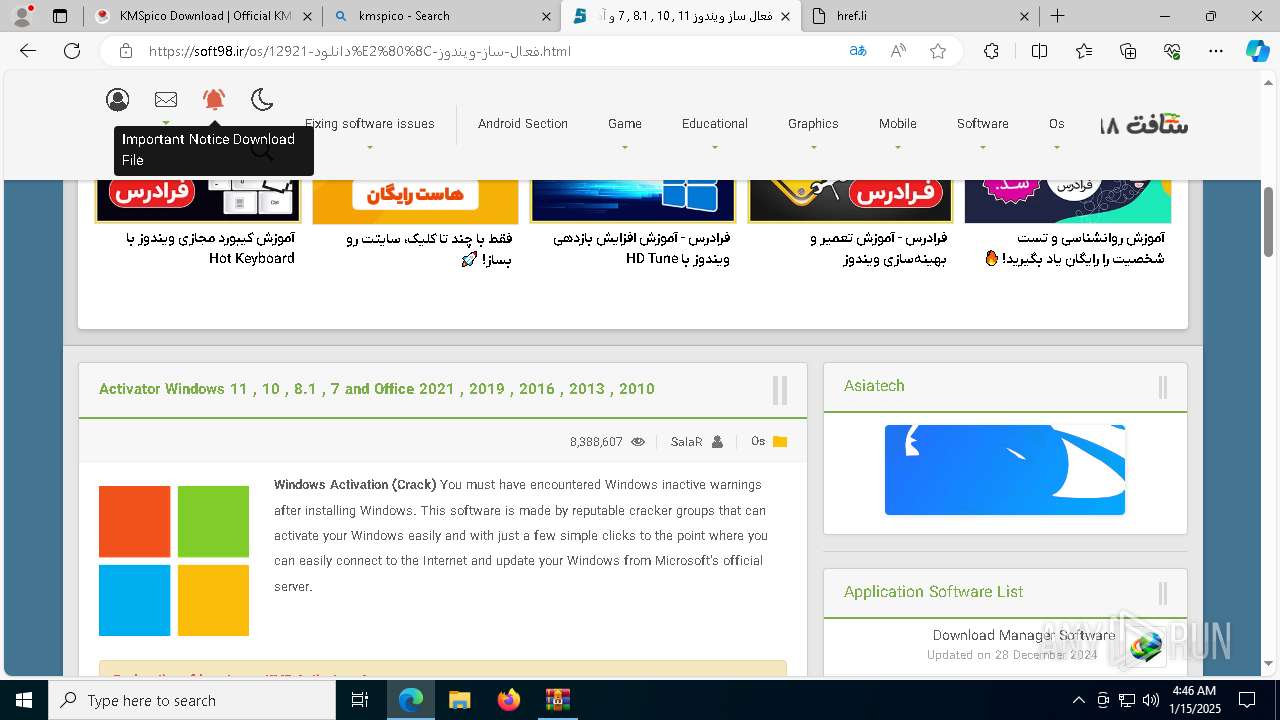Open the tab actions menu icon

[60, 16]
